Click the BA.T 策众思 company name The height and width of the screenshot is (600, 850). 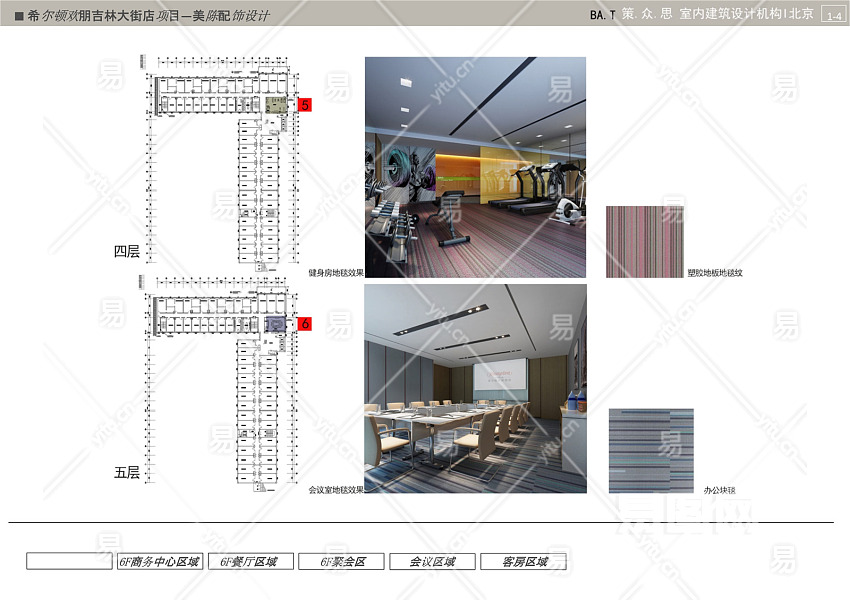pos(701,14)
